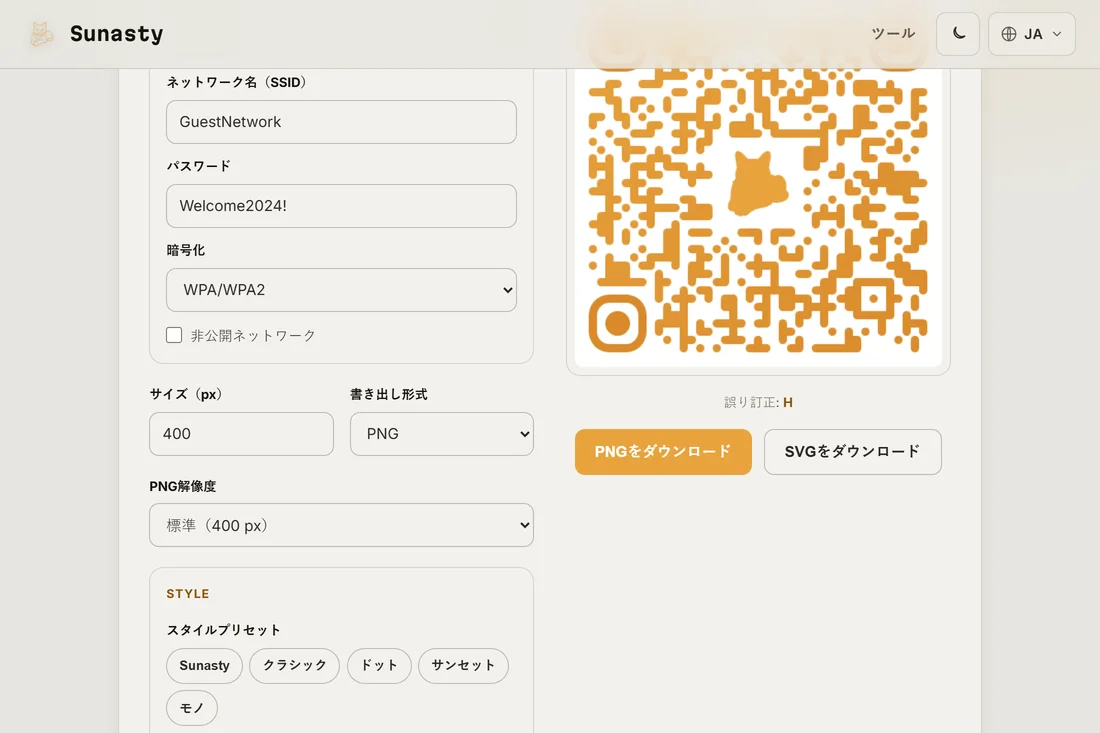Image resolution: width=1100 pixels, height=733 pixels.
Task: Toggle dark mode with the moon icon
Action: [958, 34]
